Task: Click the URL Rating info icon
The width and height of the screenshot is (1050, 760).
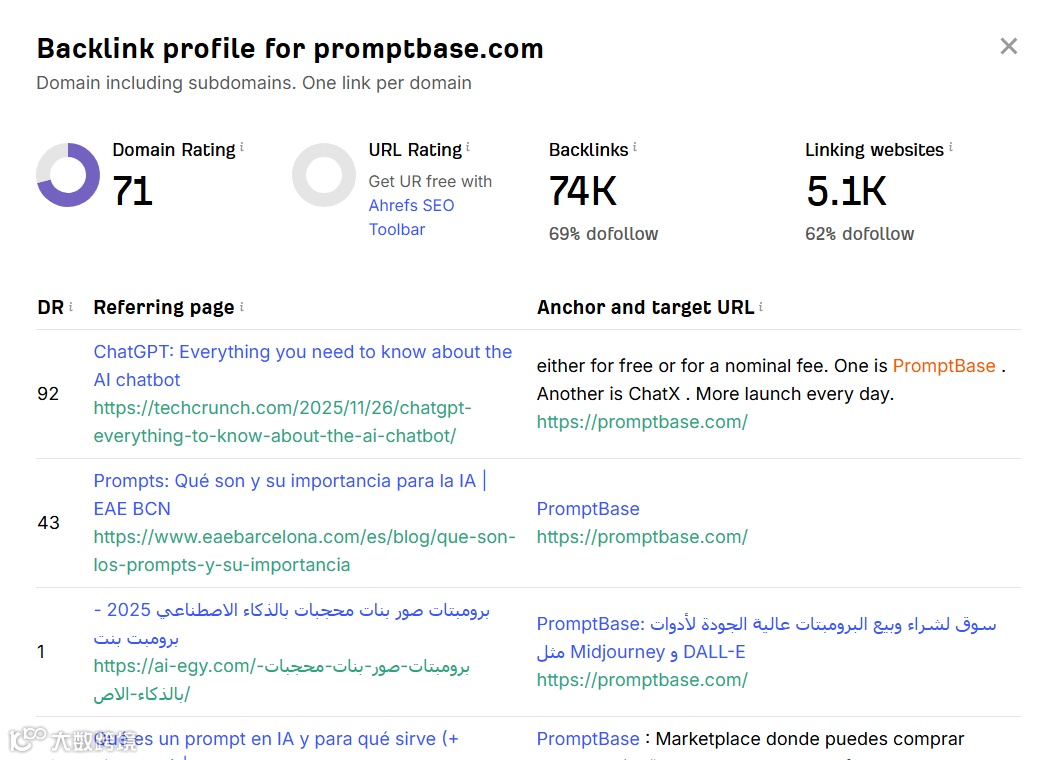Action: click(x=468, y=147)
